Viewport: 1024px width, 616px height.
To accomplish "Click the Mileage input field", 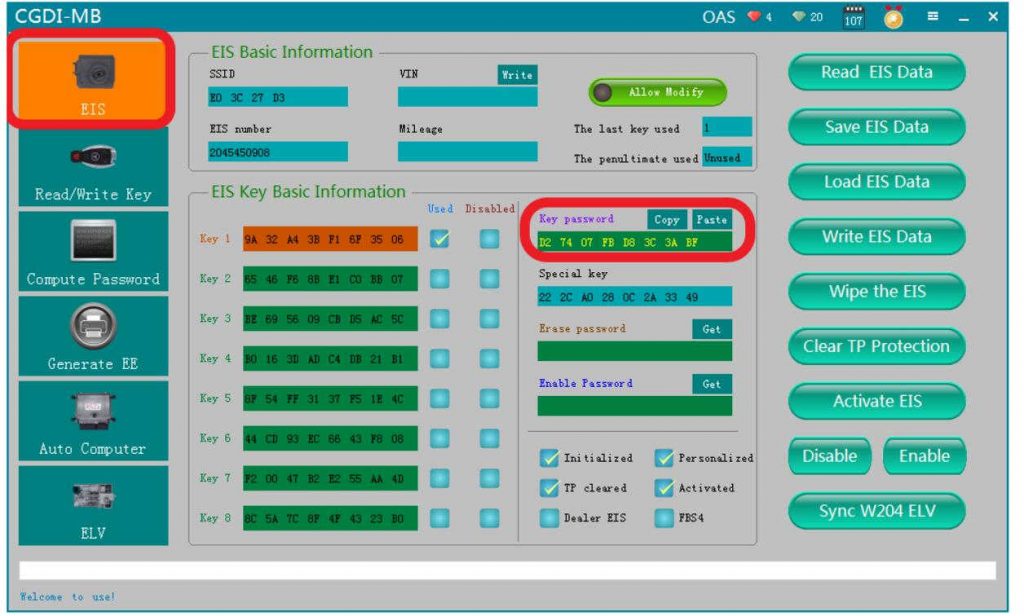I will pyautogui.click(x=468, y=152).
